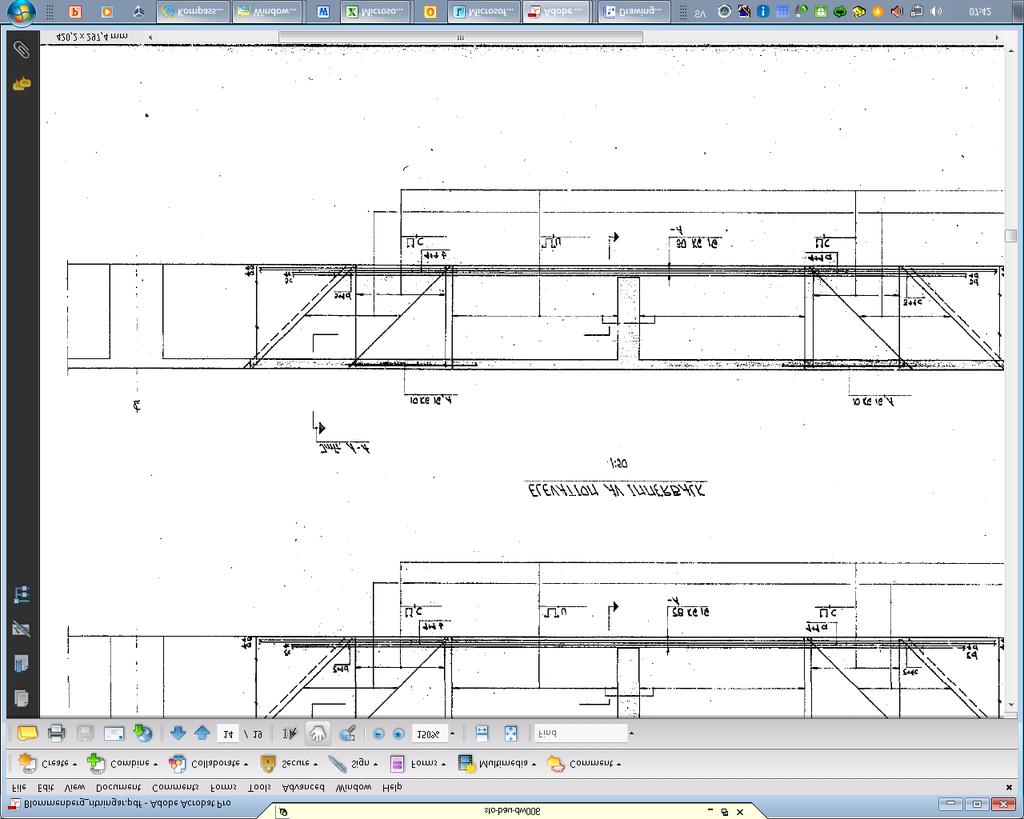The image size is (1024, 819).
Task: Click the document dimensions 420,2 x 297,4 mm label
Action: coord(93,37)
